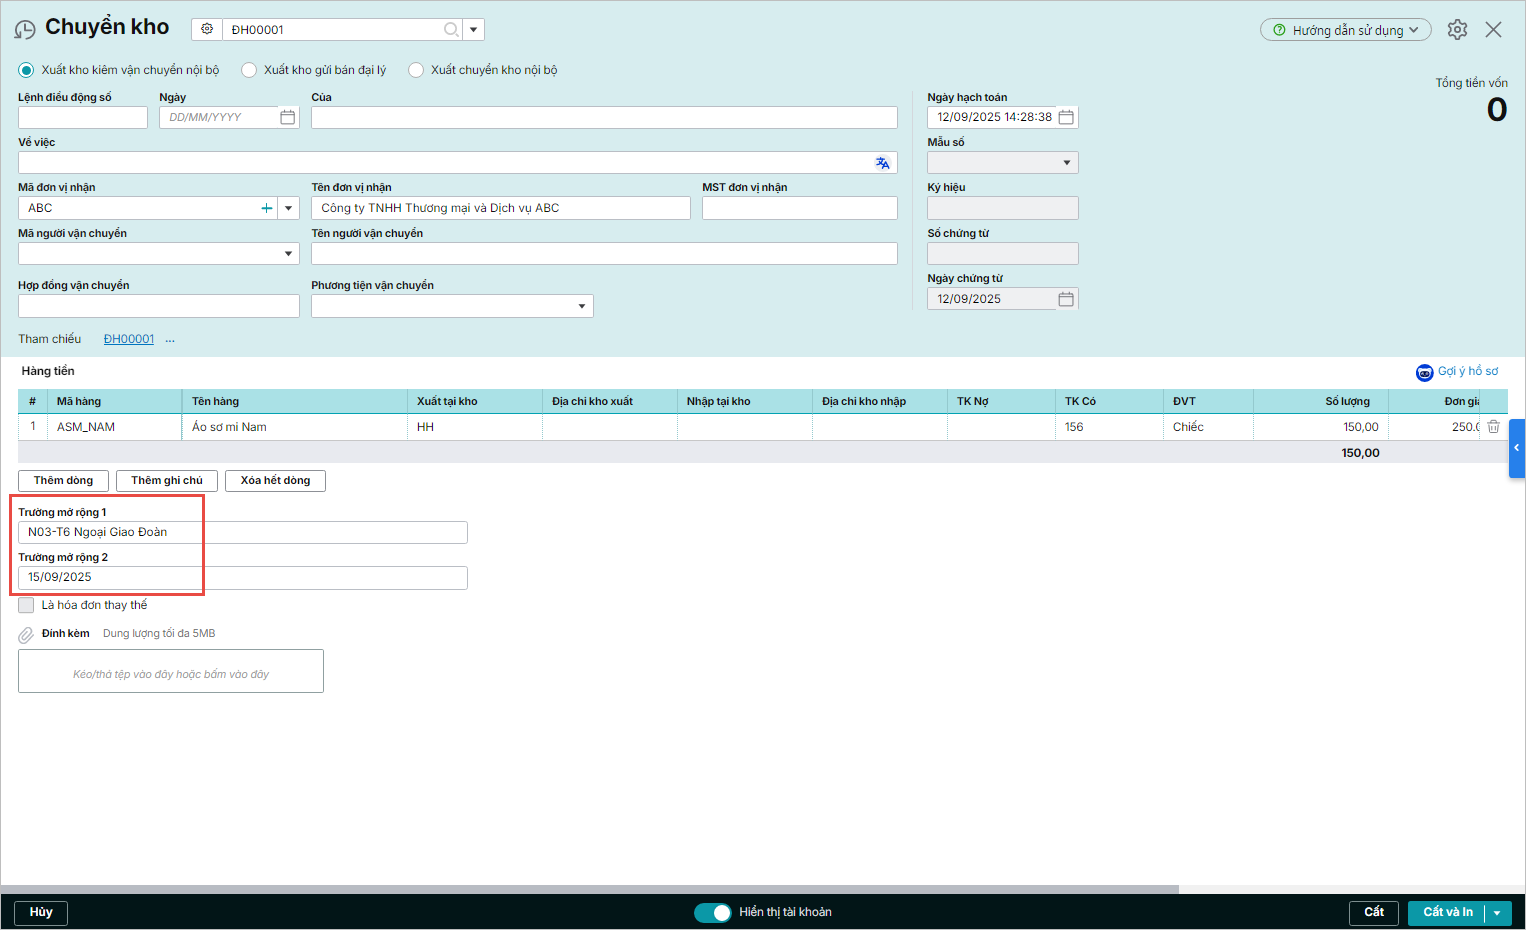
Task: Open the Hướng dẫn sử dụng menu
Action: 1345,30
